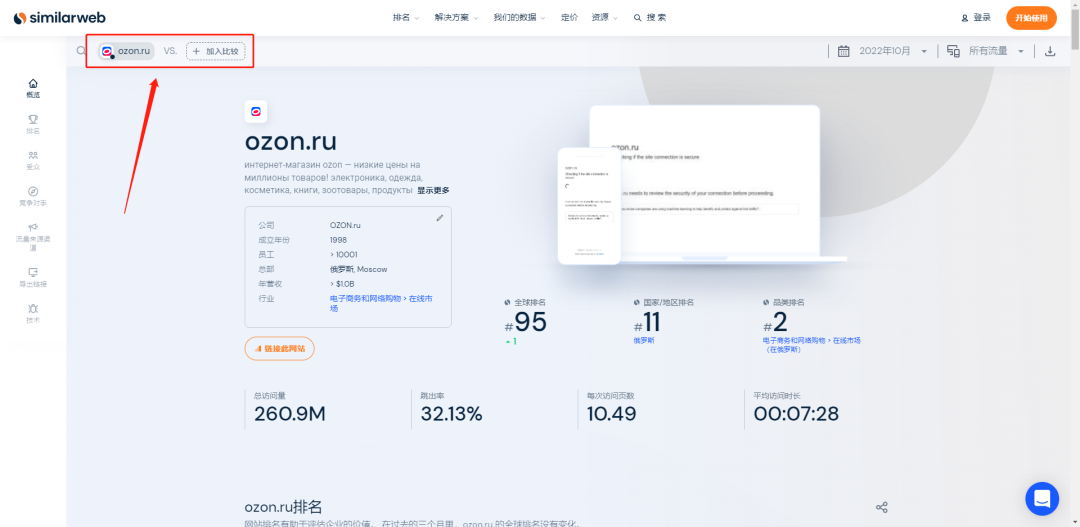Expand the 排名 menu in top navigation

coord(406,18)
